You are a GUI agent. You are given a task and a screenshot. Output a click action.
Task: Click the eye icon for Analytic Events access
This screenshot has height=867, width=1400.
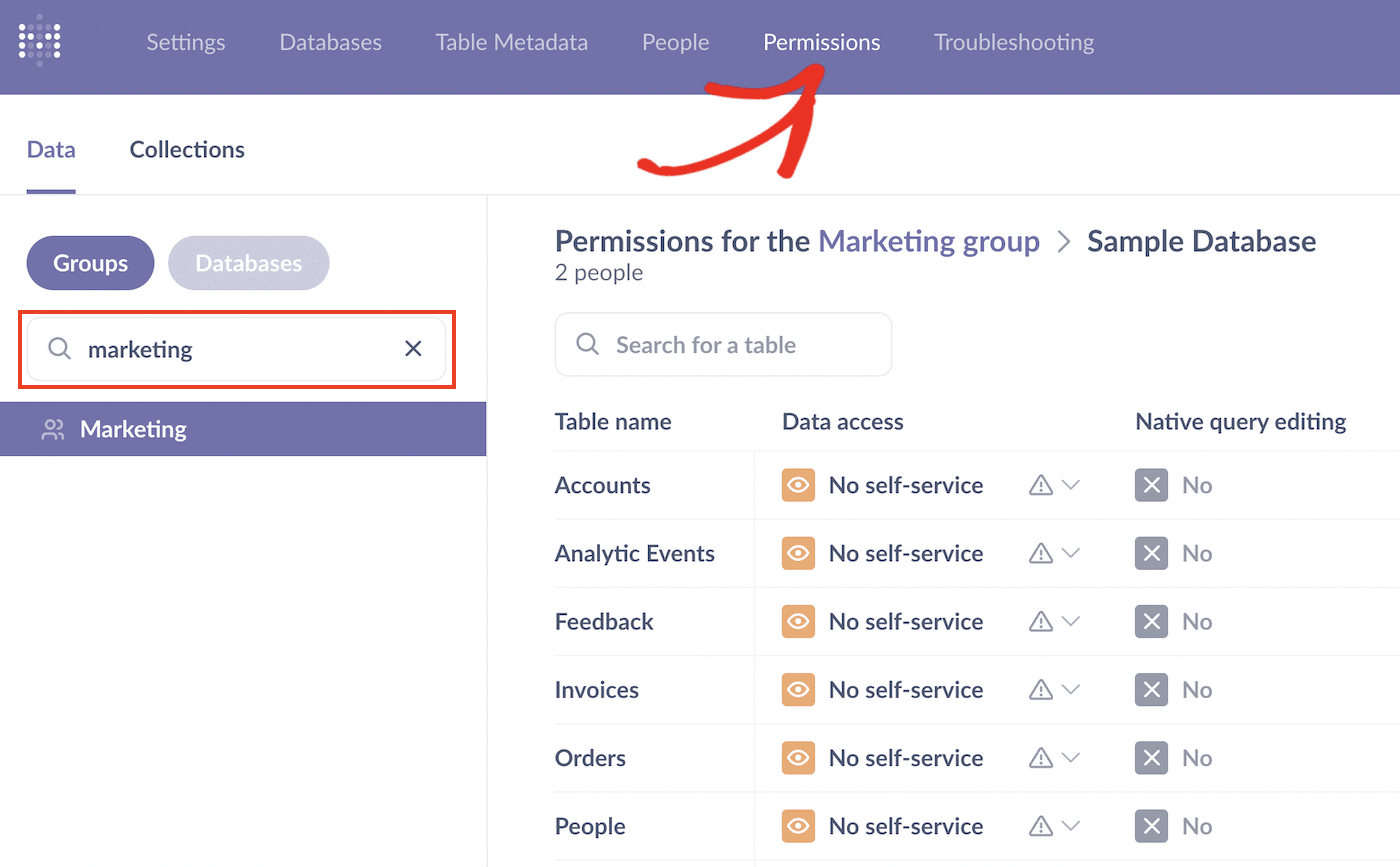[x=798, y=553]
